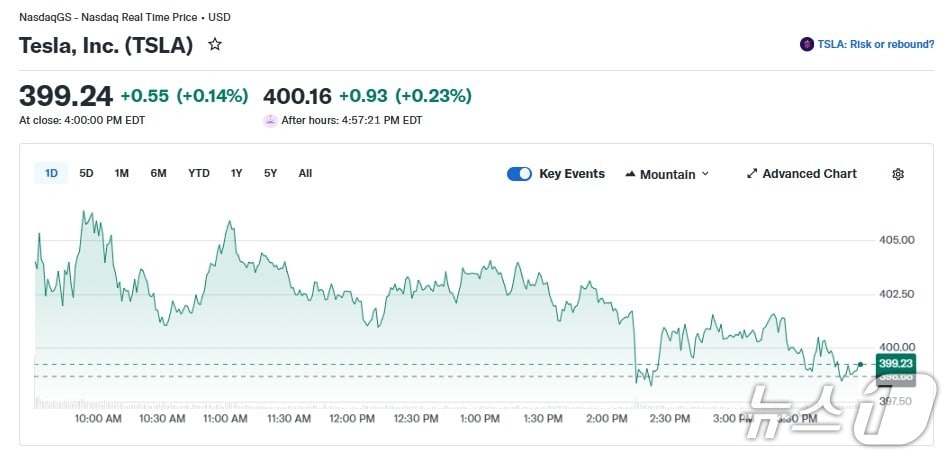Click the Mountain chart type icon
952x460 pixels.
(x=630, y=174)
